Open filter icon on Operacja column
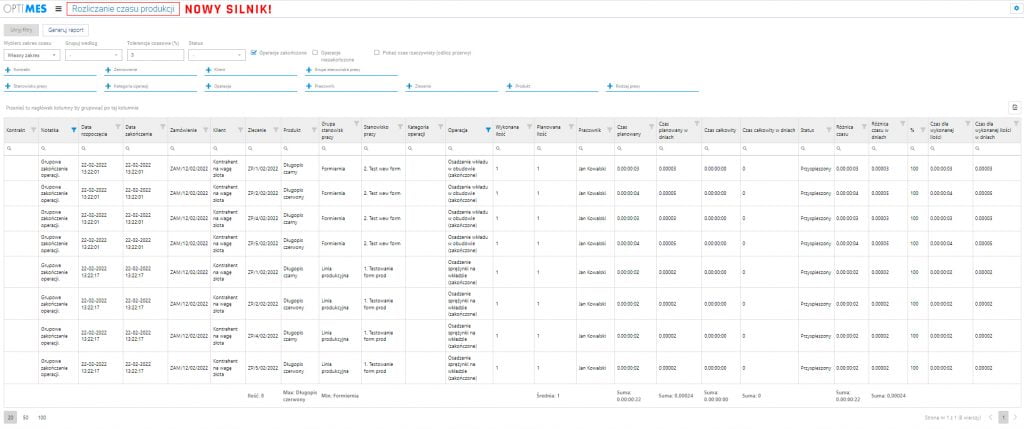The height and width of the screenshot is (429, 1024). tap(487, 130)
